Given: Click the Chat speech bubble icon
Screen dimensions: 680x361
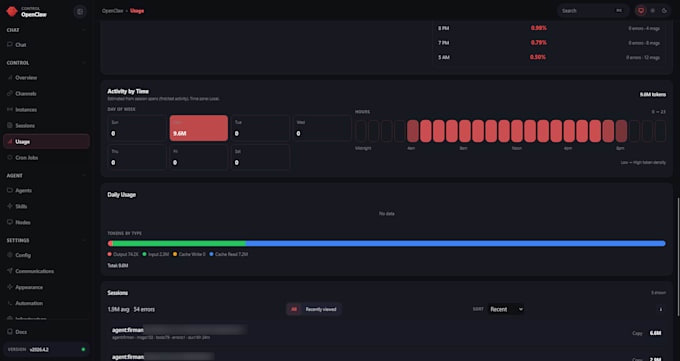Looking at the screenshot, I should coord(10,45).
